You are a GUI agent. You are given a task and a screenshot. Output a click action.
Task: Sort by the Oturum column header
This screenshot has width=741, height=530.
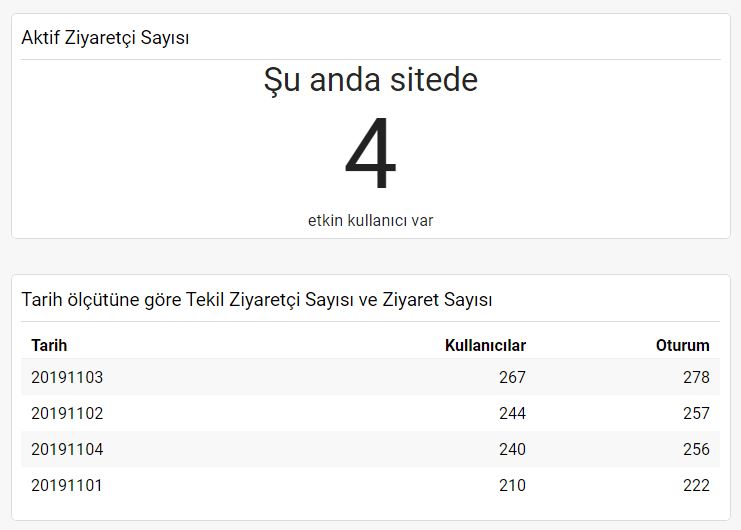point(682,345)
